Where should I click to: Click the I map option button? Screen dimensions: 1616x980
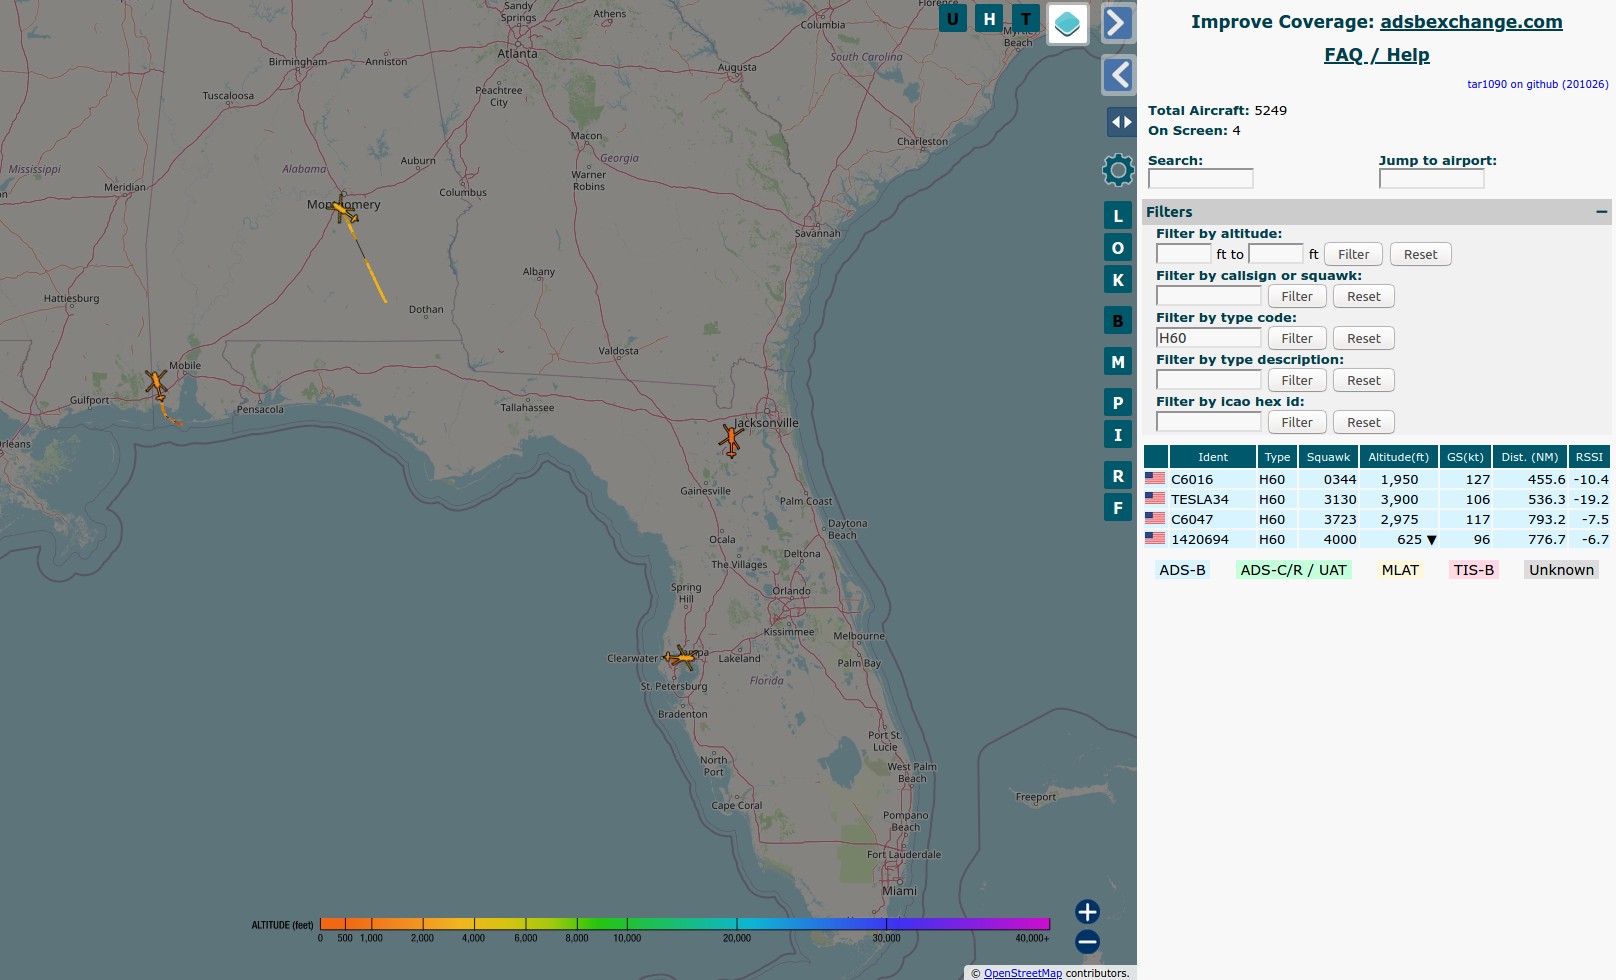click(x=1118, y=435)
